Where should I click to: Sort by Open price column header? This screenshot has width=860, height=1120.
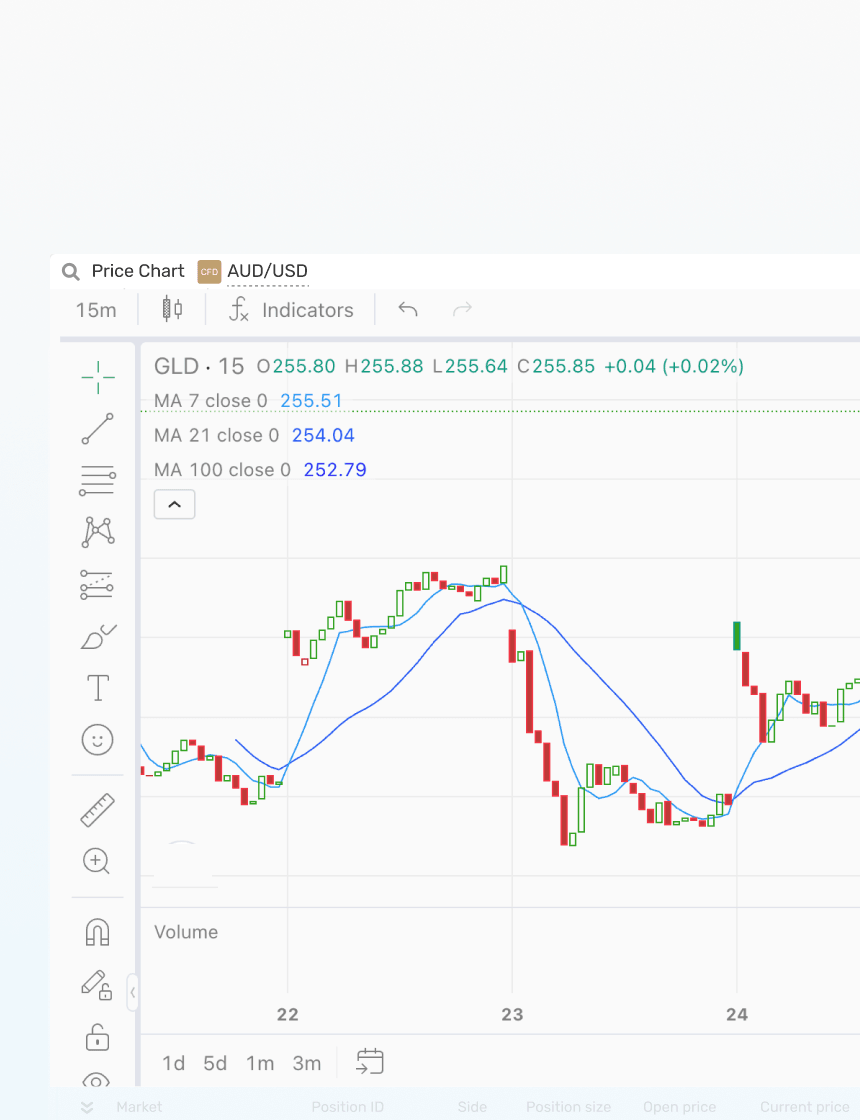pyautogui.click(x=679, y=1107)
